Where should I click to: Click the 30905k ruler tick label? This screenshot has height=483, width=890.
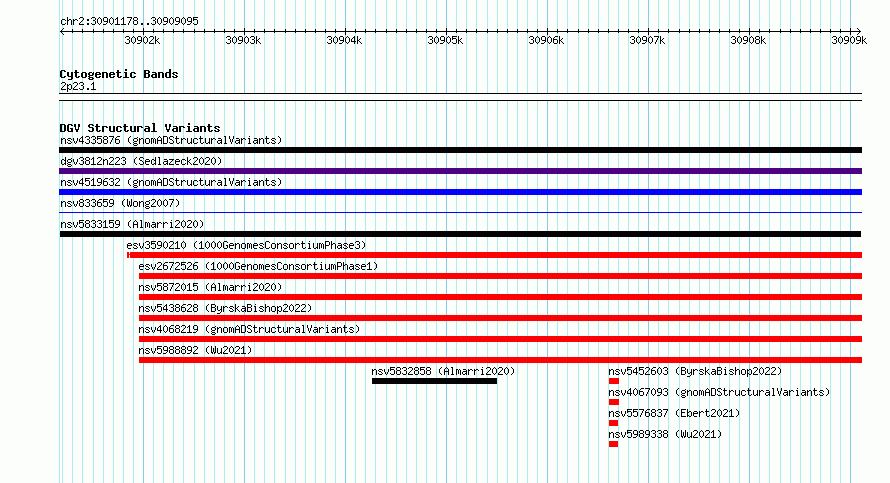pyautogui.click(x=445, y=40)
